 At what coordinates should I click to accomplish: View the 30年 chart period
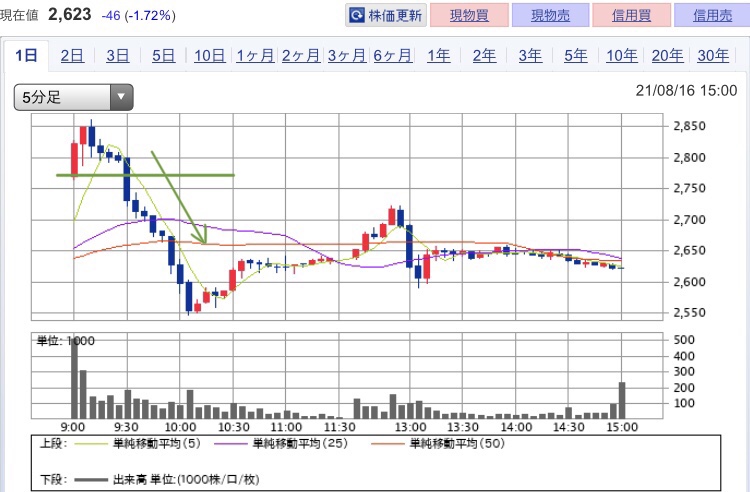713,56
